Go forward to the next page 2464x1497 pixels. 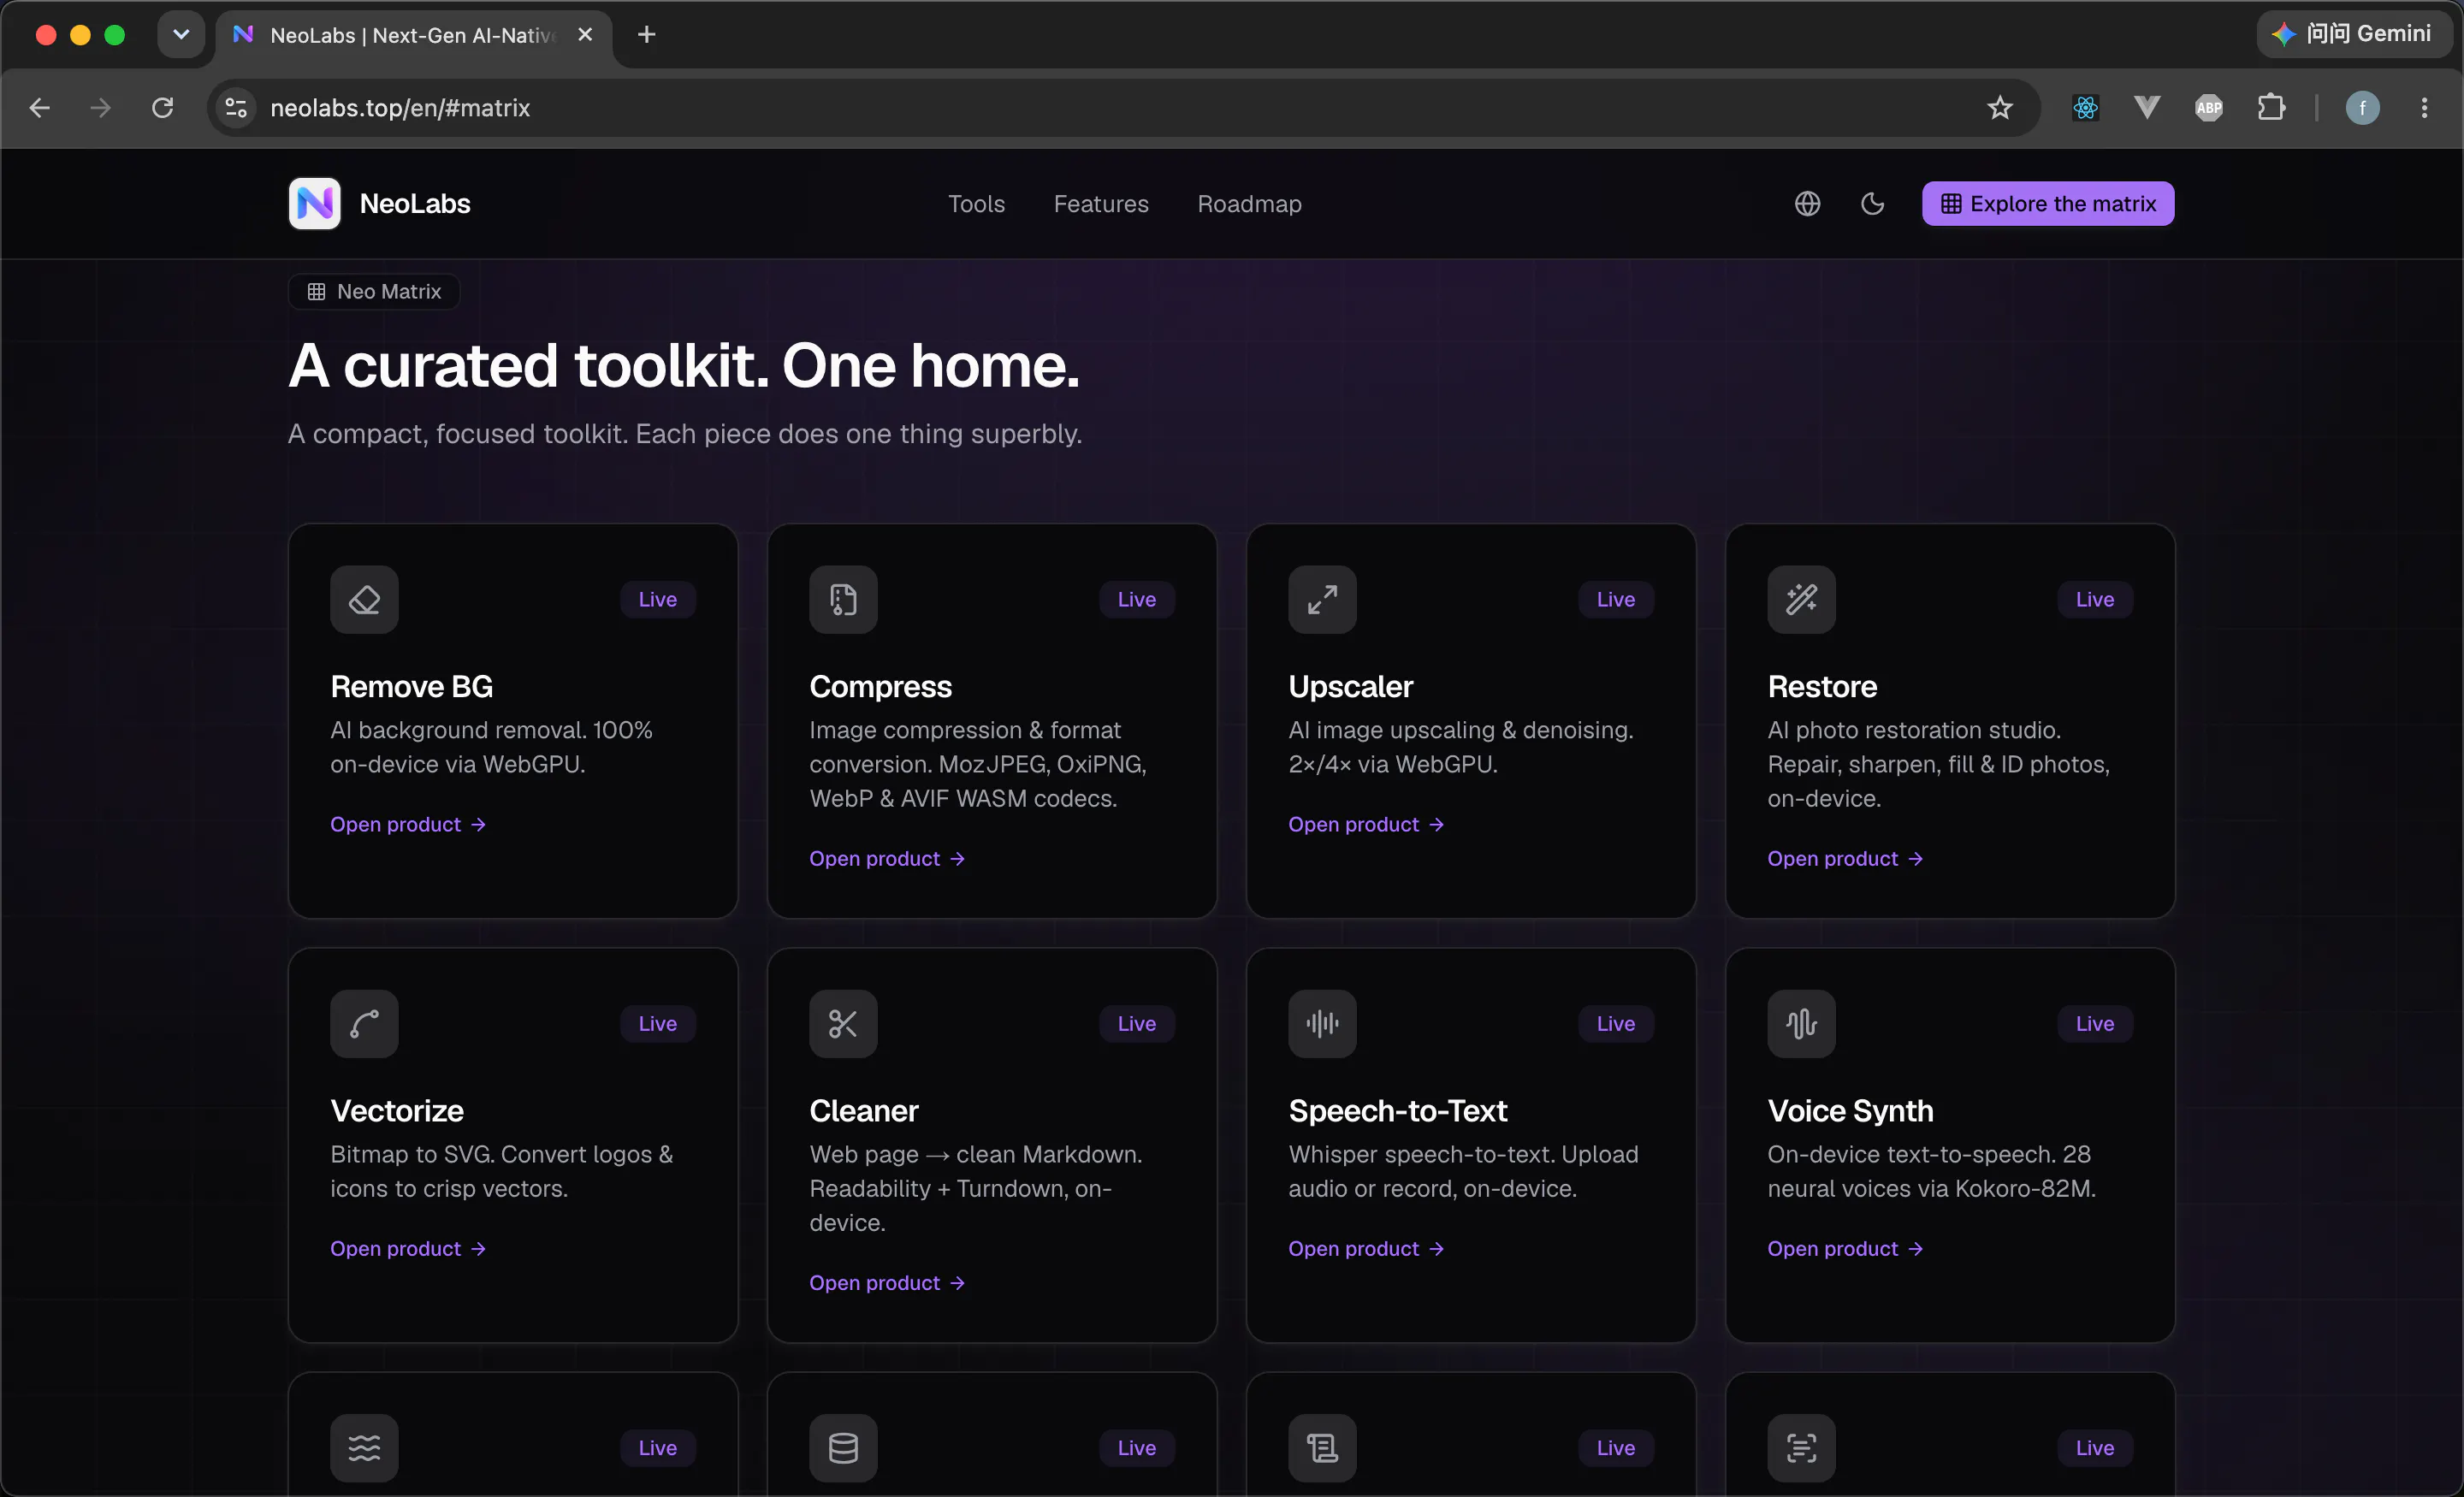100,108
